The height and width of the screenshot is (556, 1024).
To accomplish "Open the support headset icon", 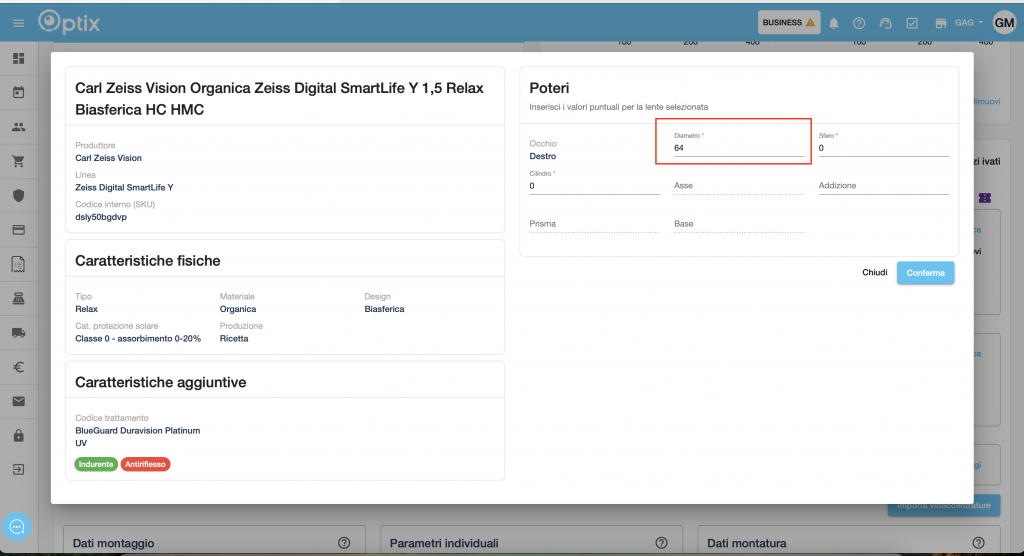I will pyautogui.click(x=885, y=23).
